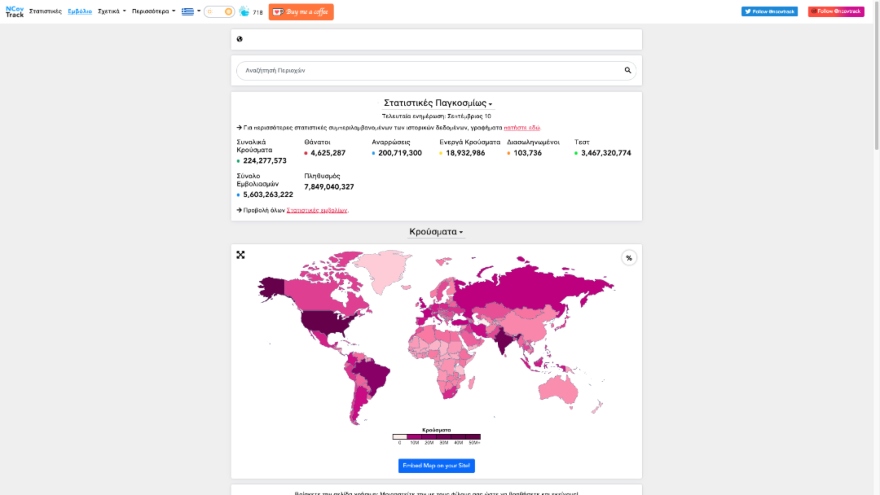Click the globe icon above search
Screen dimensions: 880x495
coord(239,40)
